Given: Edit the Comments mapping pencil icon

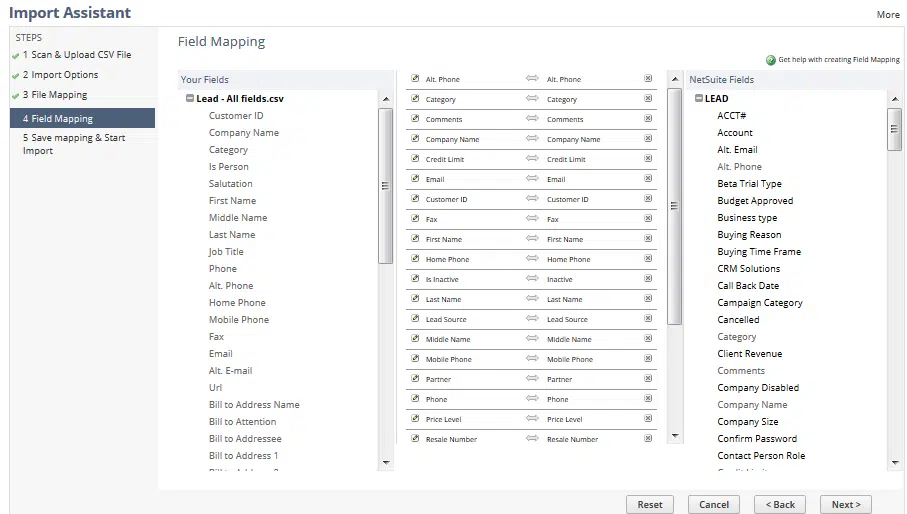Looking at the screenshot, I should coord(415,119).
